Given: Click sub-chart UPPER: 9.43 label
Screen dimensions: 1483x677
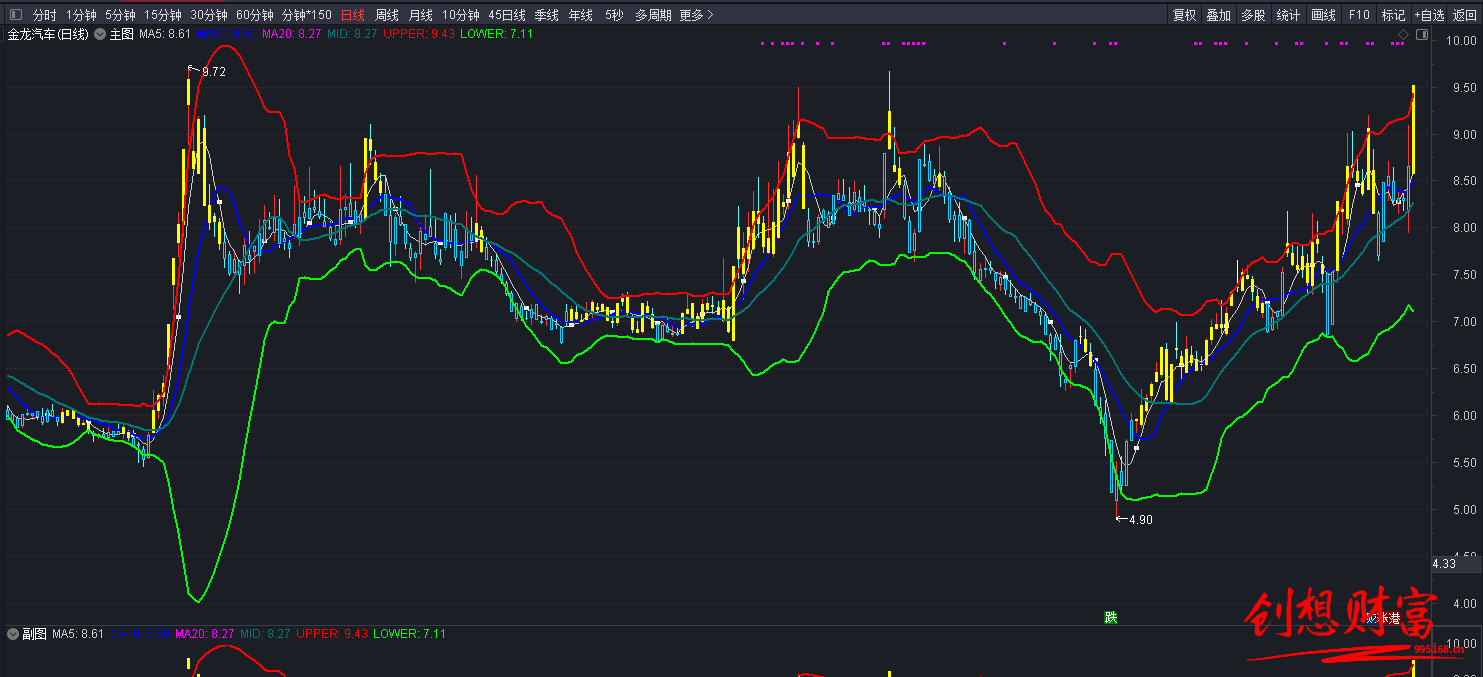Looking at the screenshot, I should pyautogui.click(x=332, y=634).
